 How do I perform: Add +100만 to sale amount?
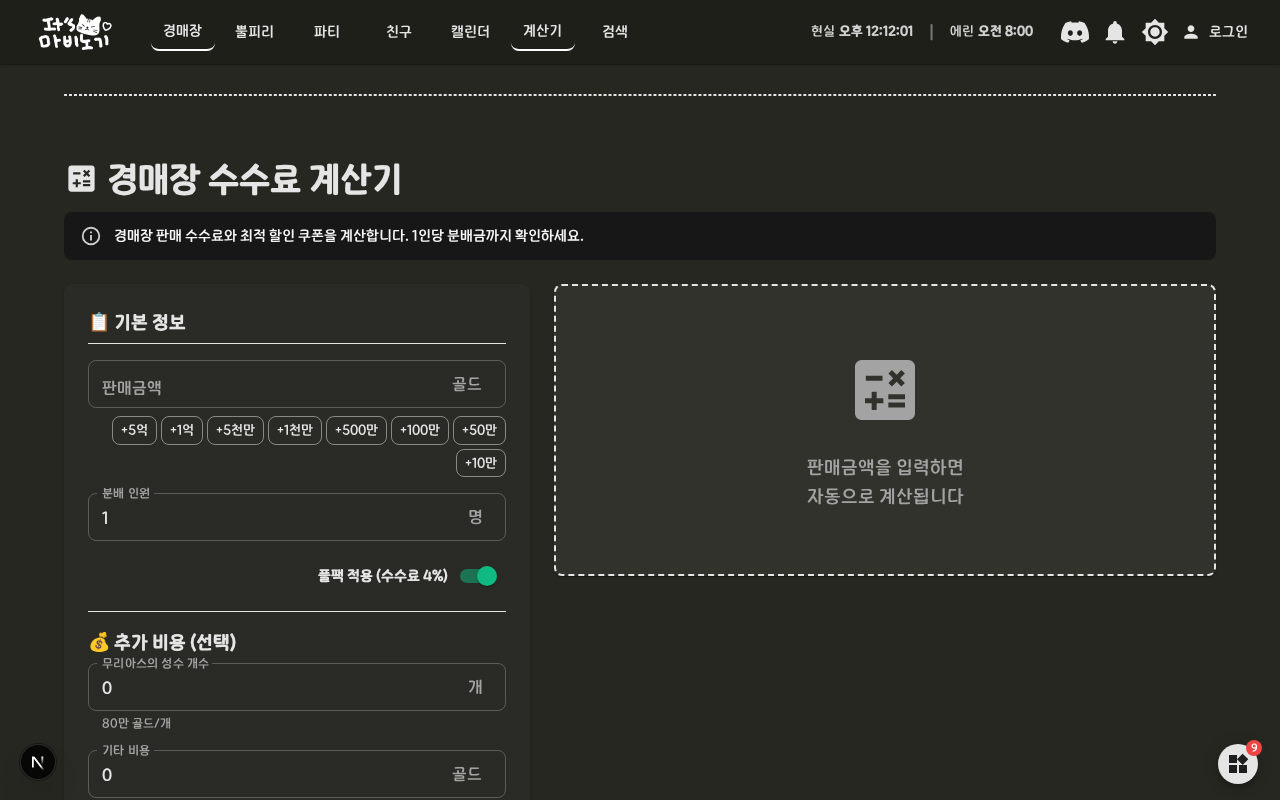coord(420,430)
